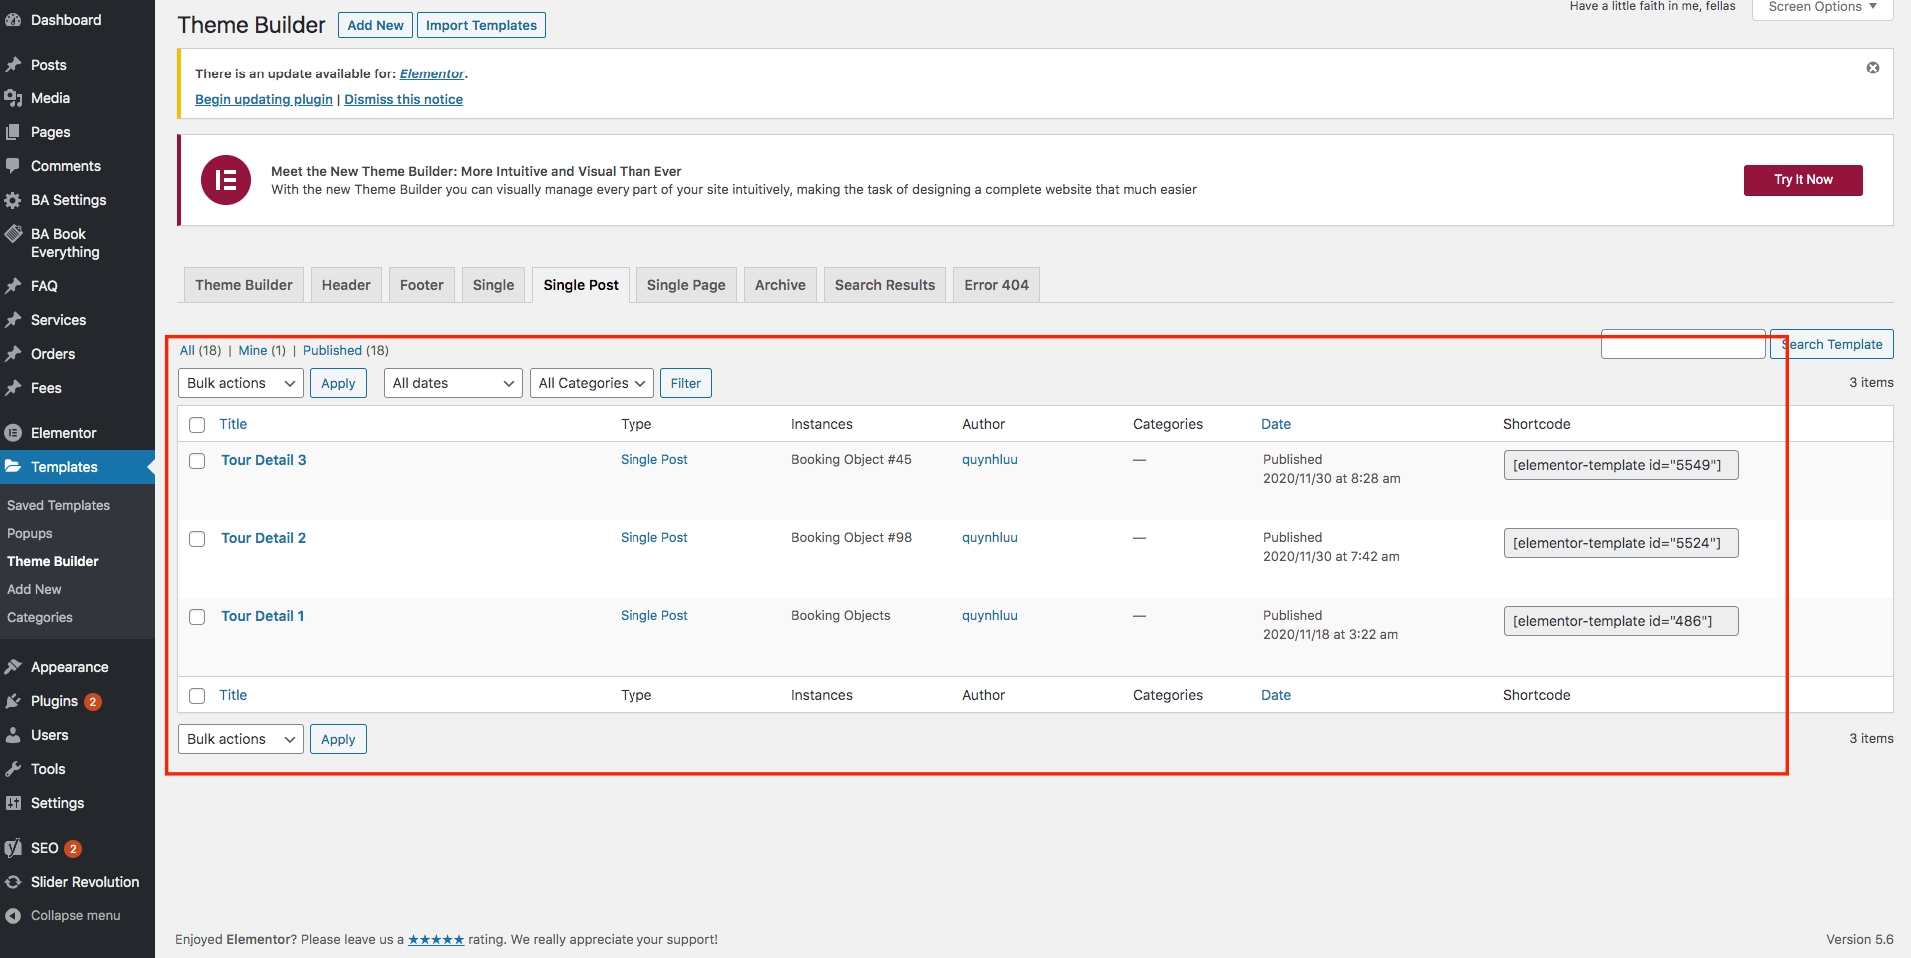The width and height of the screenshot is (1911, 958).
Task: Click the Plugins icon in sidebar
Action: click(x=13, y=701)
